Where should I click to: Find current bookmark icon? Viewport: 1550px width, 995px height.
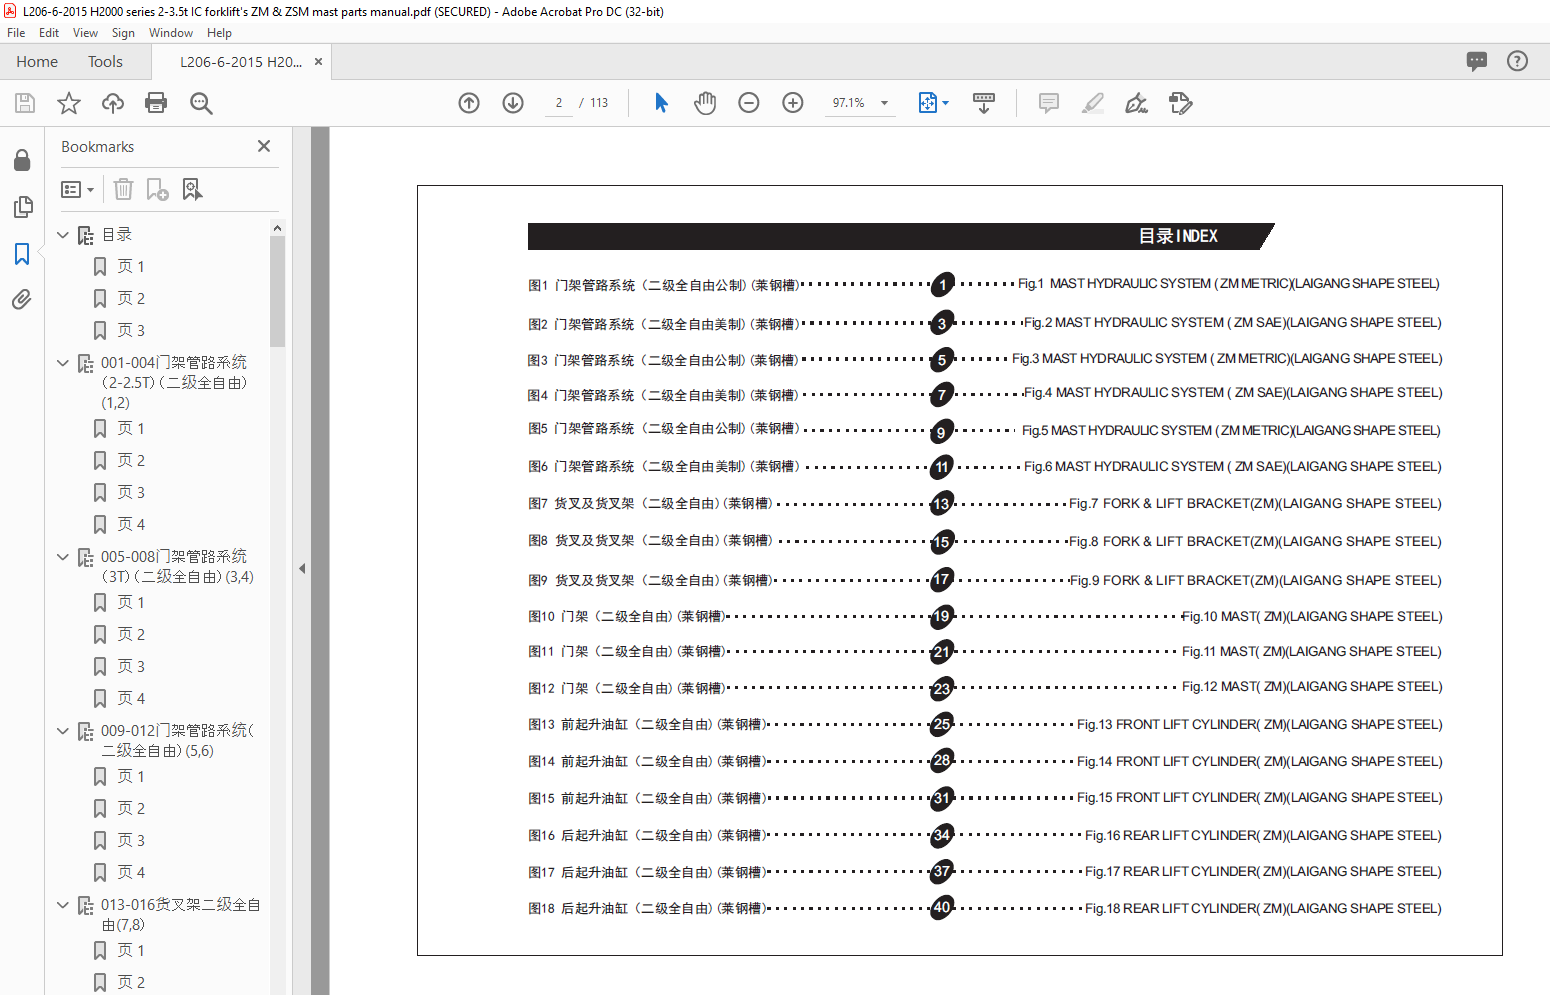[x=192, y=189]
